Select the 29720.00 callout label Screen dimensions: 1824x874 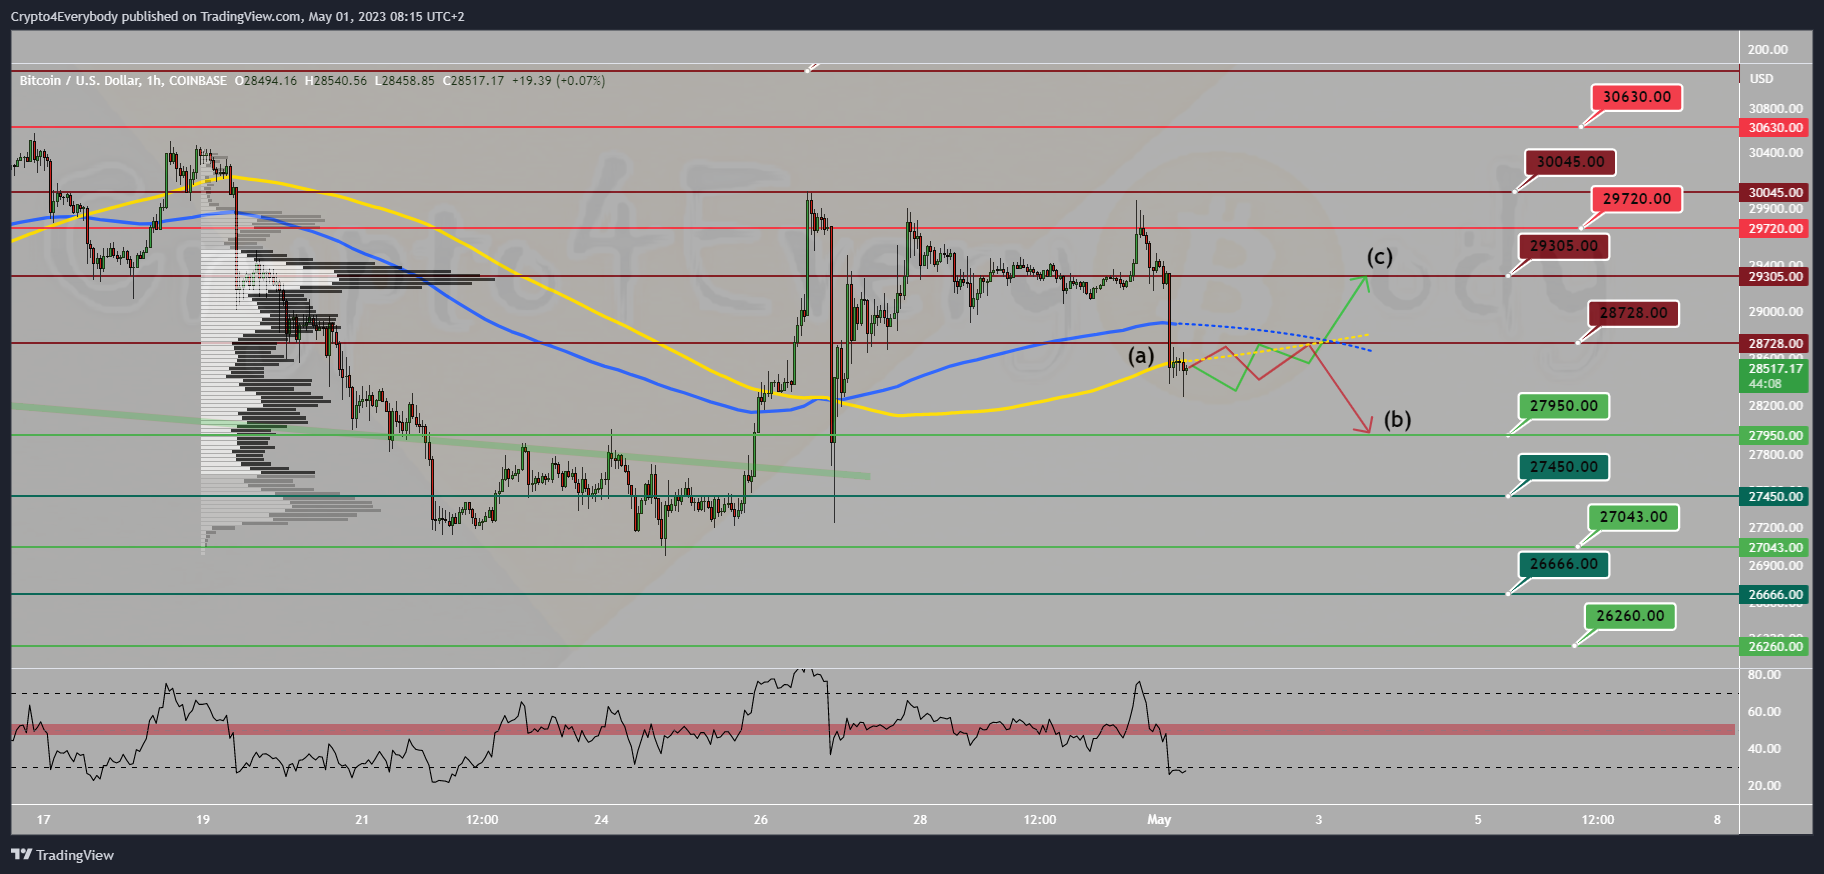pyautogui.click(x=1637, y=199)
